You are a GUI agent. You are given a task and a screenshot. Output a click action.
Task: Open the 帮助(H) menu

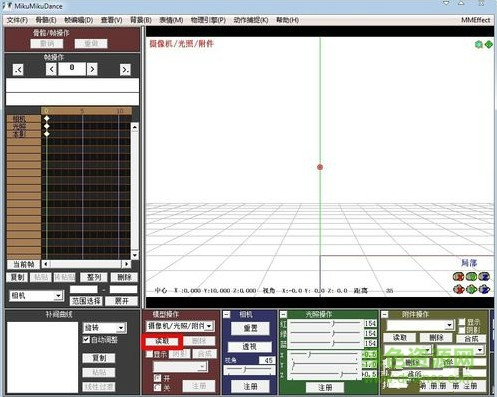tap(287, 20)
